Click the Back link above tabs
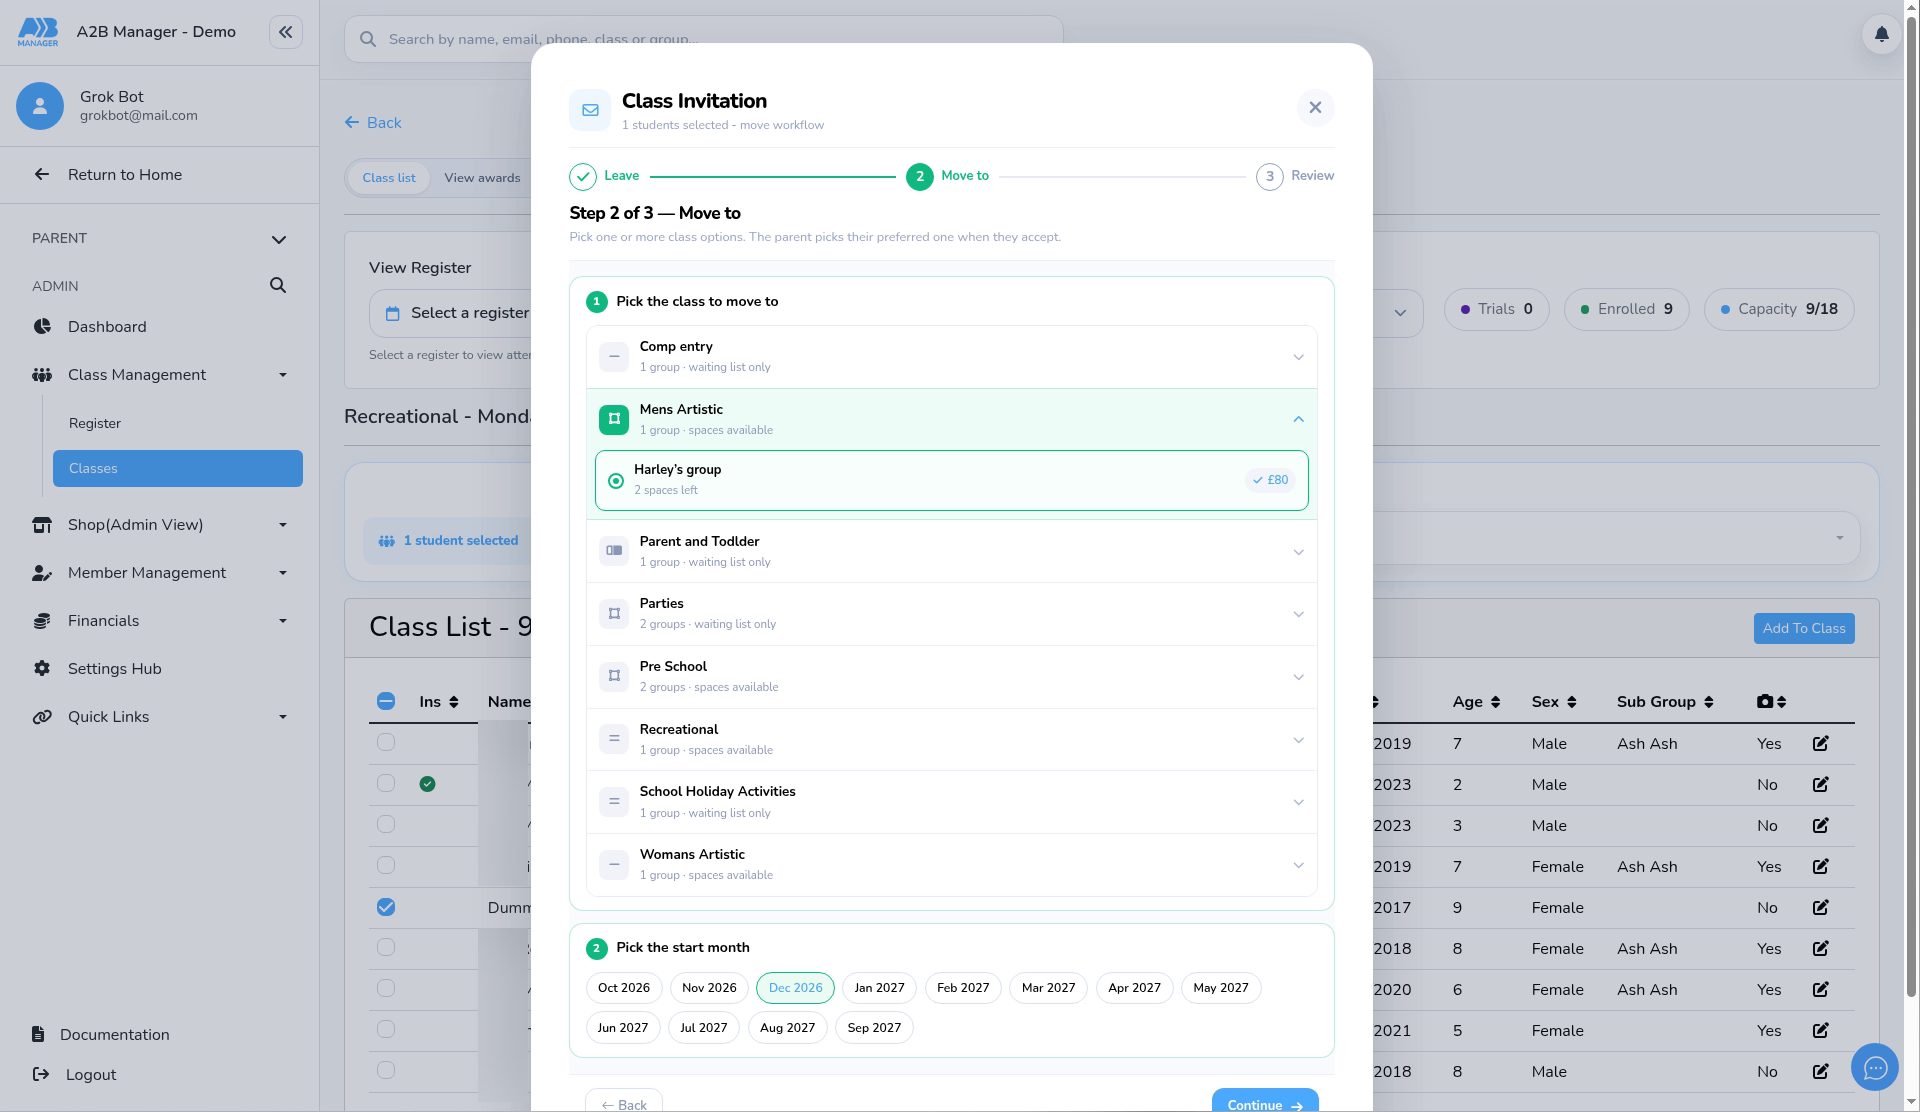 click(373, 123)
